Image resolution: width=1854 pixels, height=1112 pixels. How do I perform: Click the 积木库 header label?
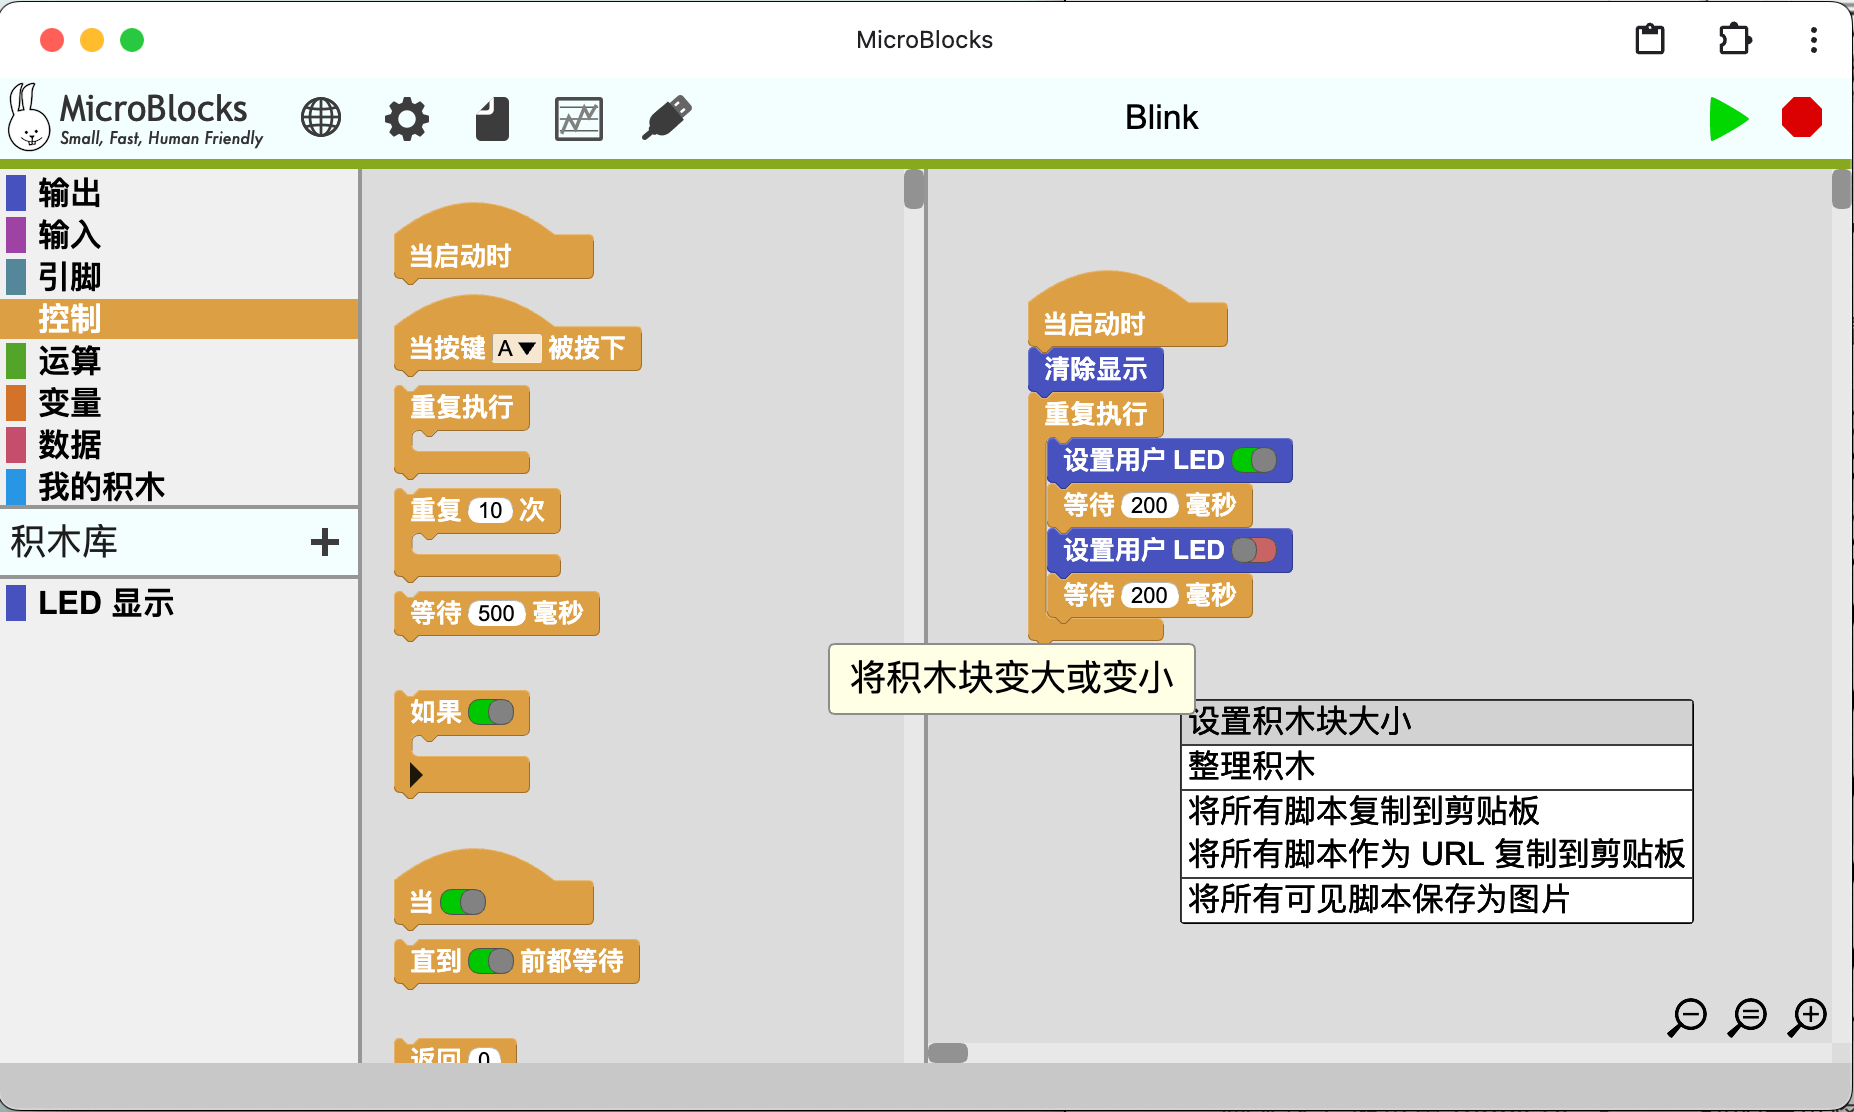point(64,542)
